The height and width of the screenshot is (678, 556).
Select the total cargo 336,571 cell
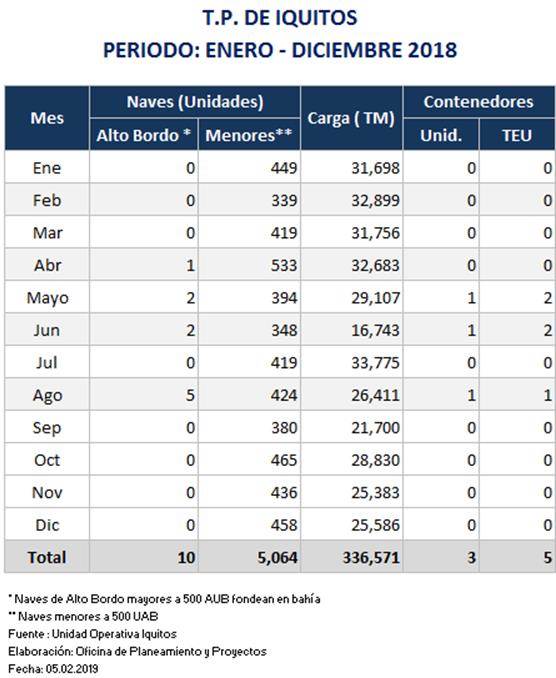pos(351,557)
